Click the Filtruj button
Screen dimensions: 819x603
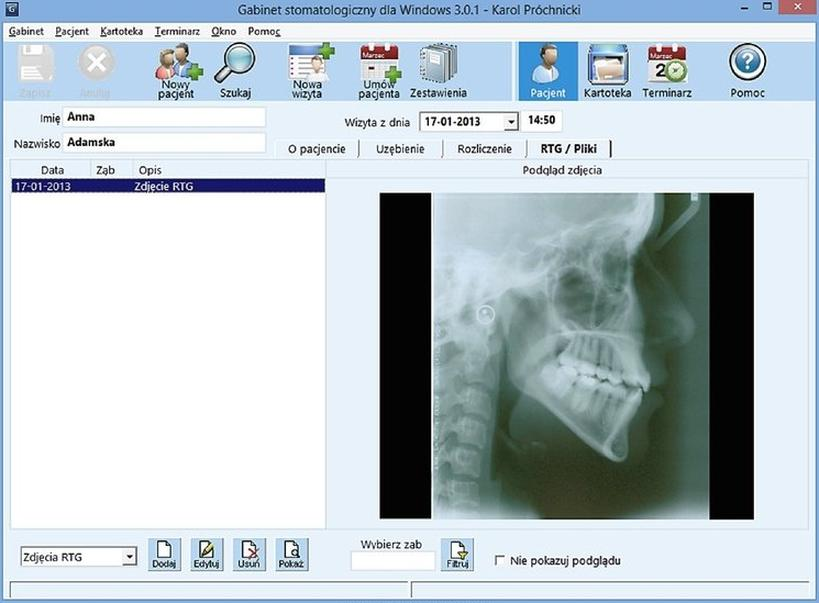(458, 554)
